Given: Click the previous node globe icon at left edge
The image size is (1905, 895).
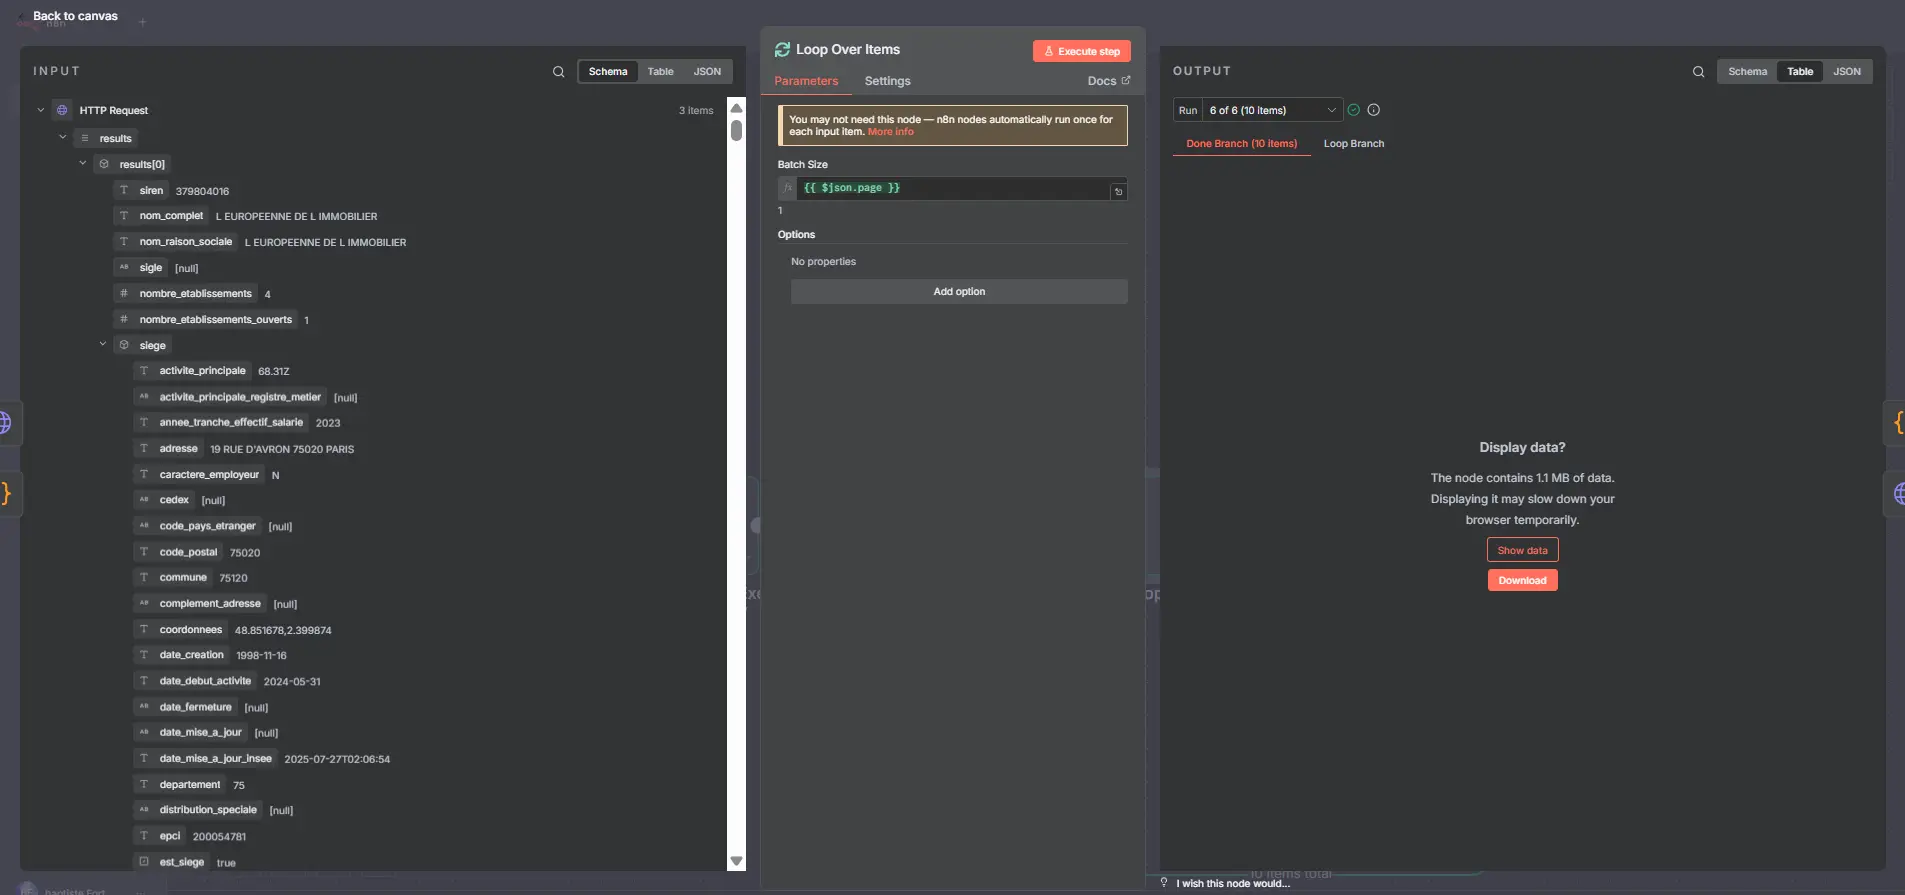Looking at the screenshot, I should (x=5, y=422).
